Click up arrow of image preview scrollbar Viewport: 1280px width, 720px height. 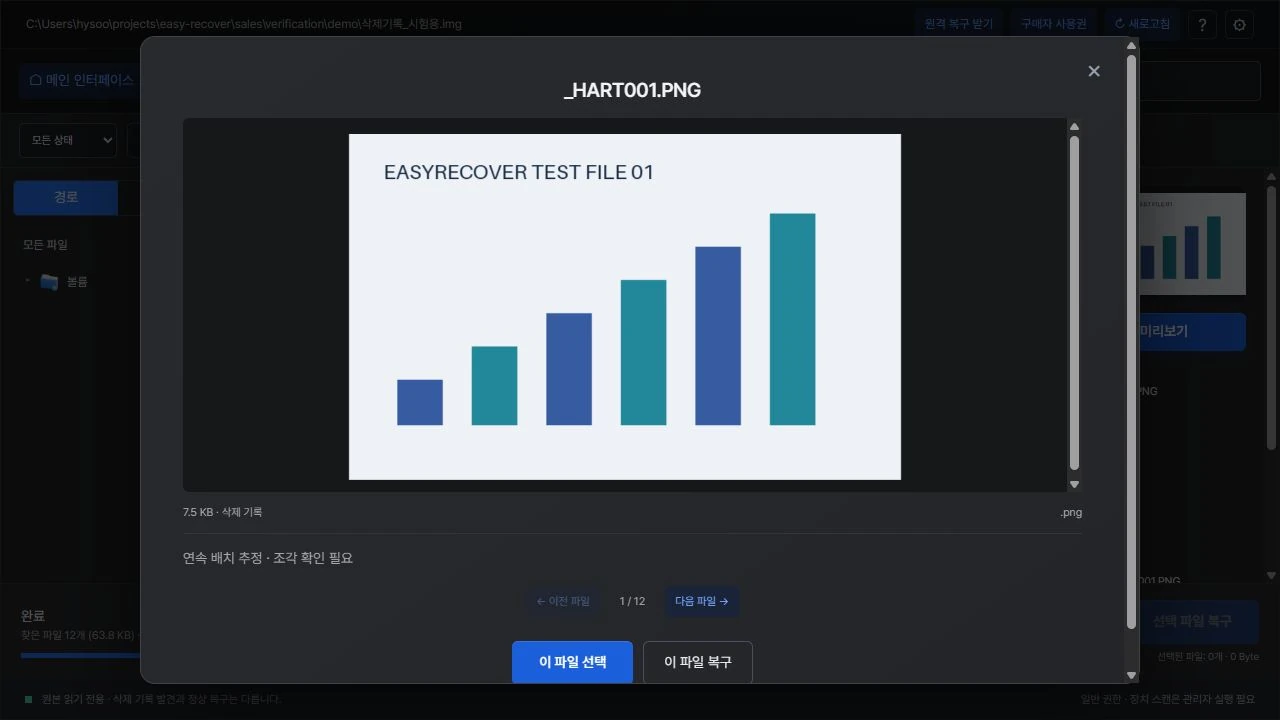(1075, 127)
